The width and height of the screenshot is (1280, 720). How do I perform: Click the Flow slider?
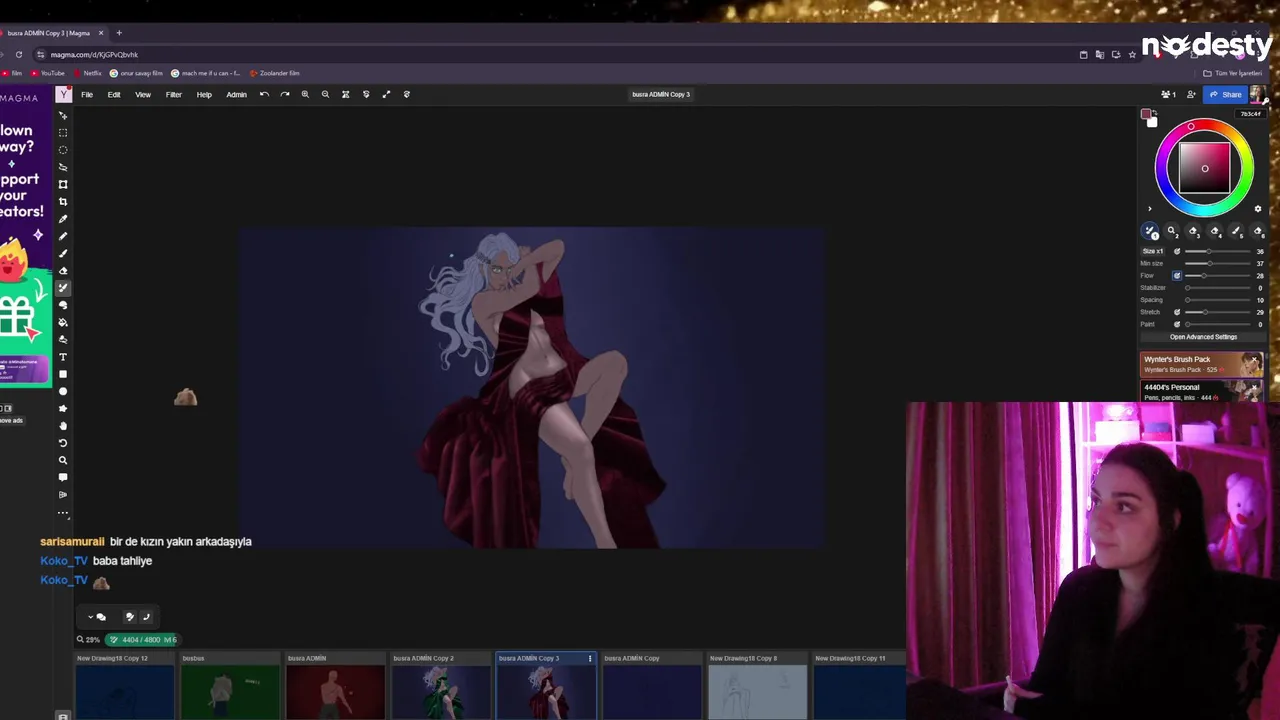coord(1218,275)
